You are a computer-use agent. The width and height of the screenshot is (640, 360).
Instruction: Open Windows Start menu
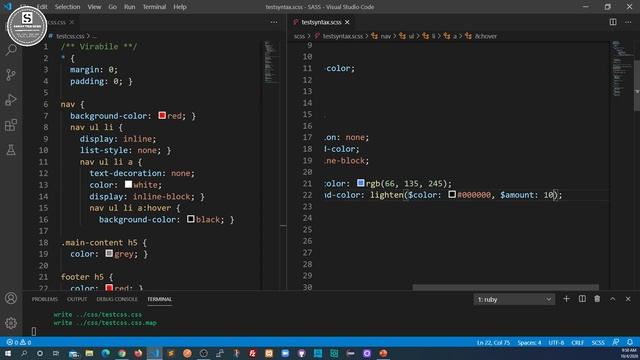click(x=8, y=353)
